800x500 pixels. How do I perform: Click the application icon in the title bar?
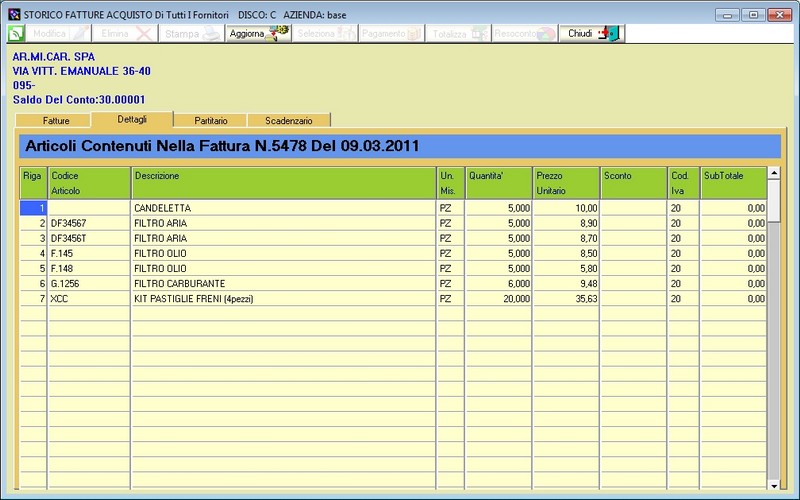coord(14,14)
